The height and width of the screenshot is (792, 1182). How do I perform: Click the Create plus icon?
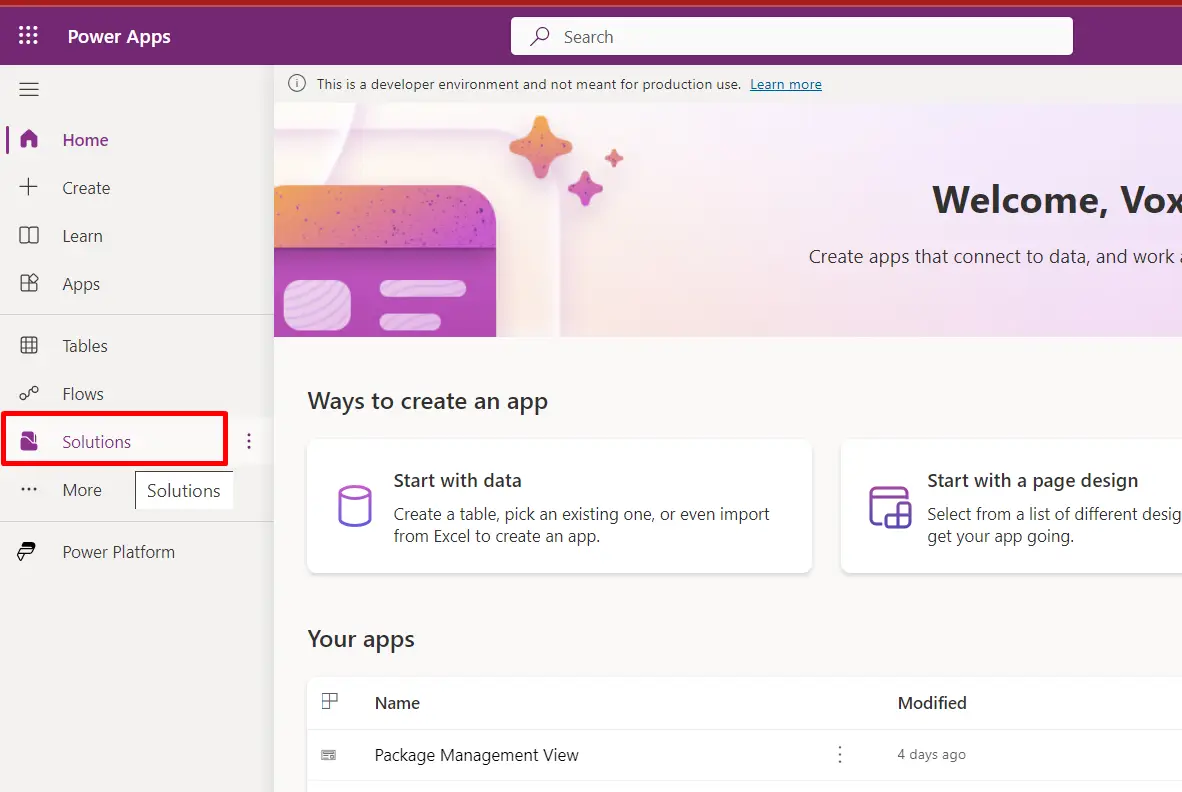[29, 187]
